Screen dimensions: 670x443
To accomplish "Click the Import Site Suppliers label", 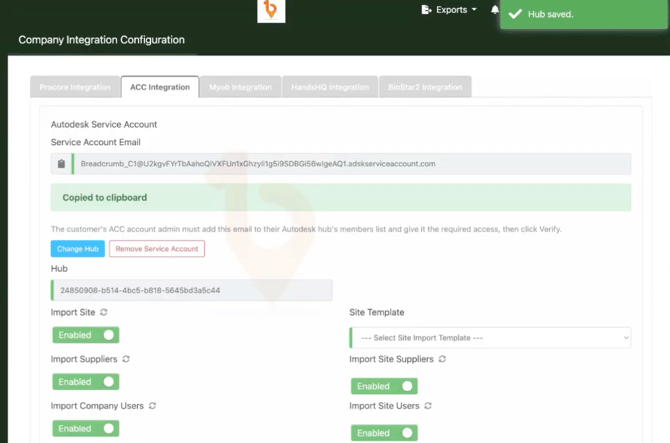I will coord(391,359).
